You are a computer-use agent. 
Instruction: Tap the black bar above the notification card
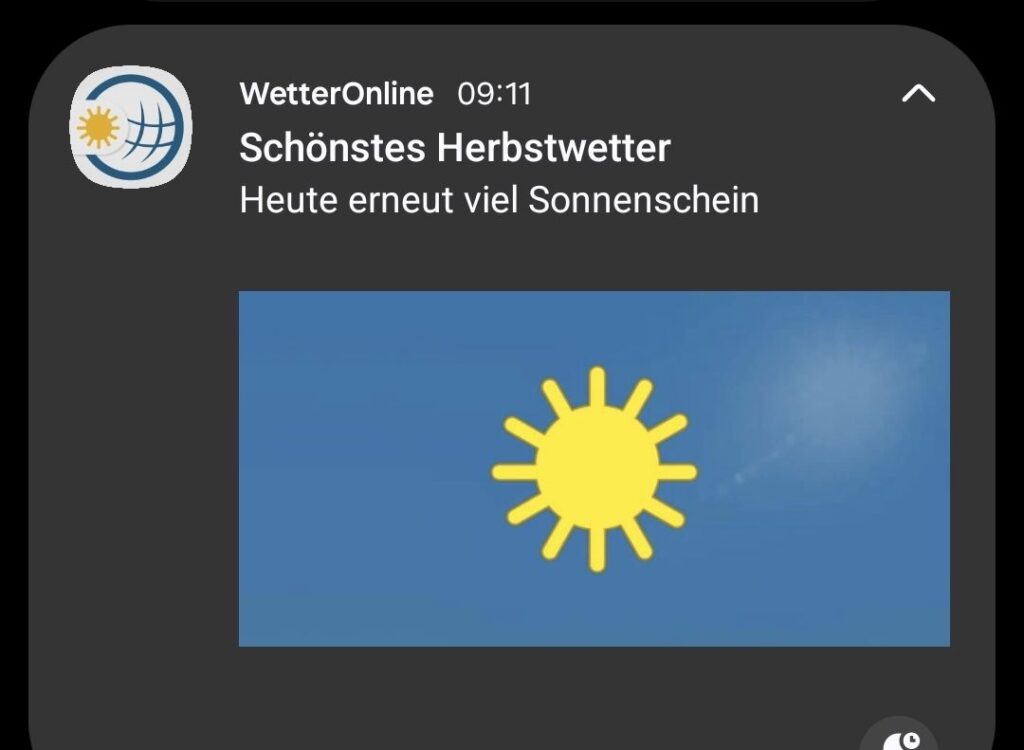(512, 10)
